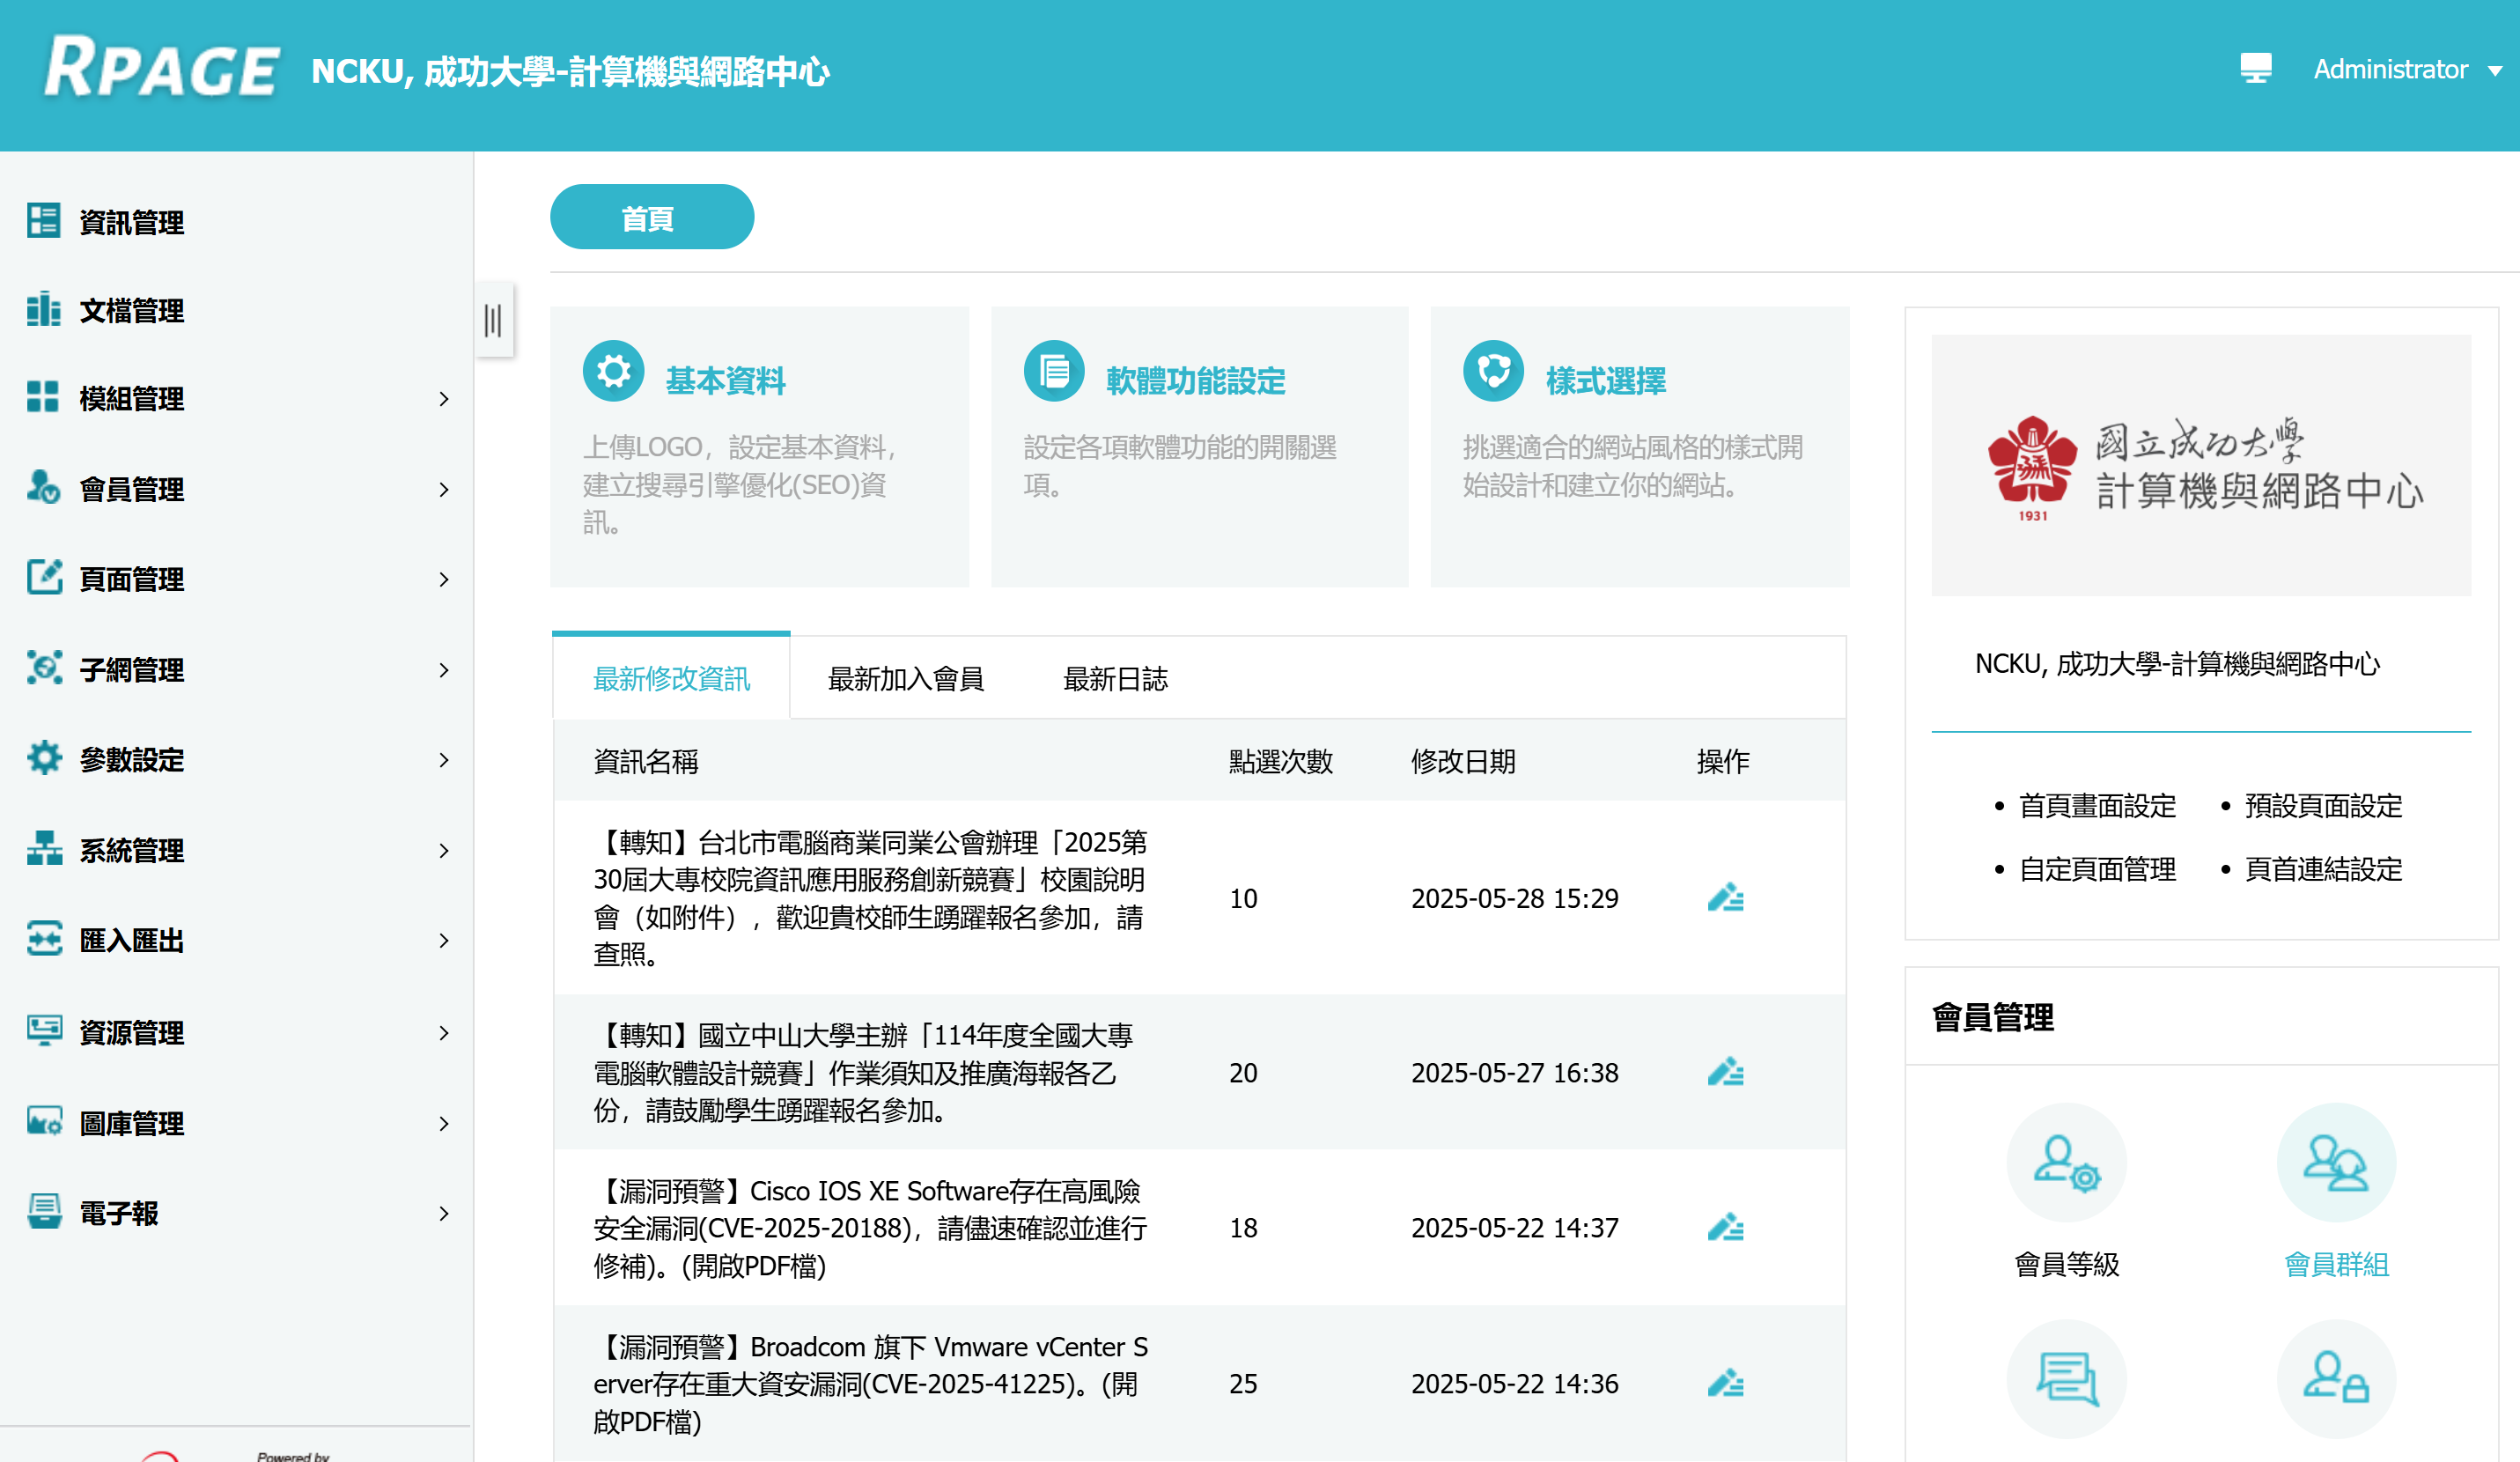This screenshot has width=2520, height=1462.
Task: Click the 模組管理 grid icon
Action: [x=43, y=396]
